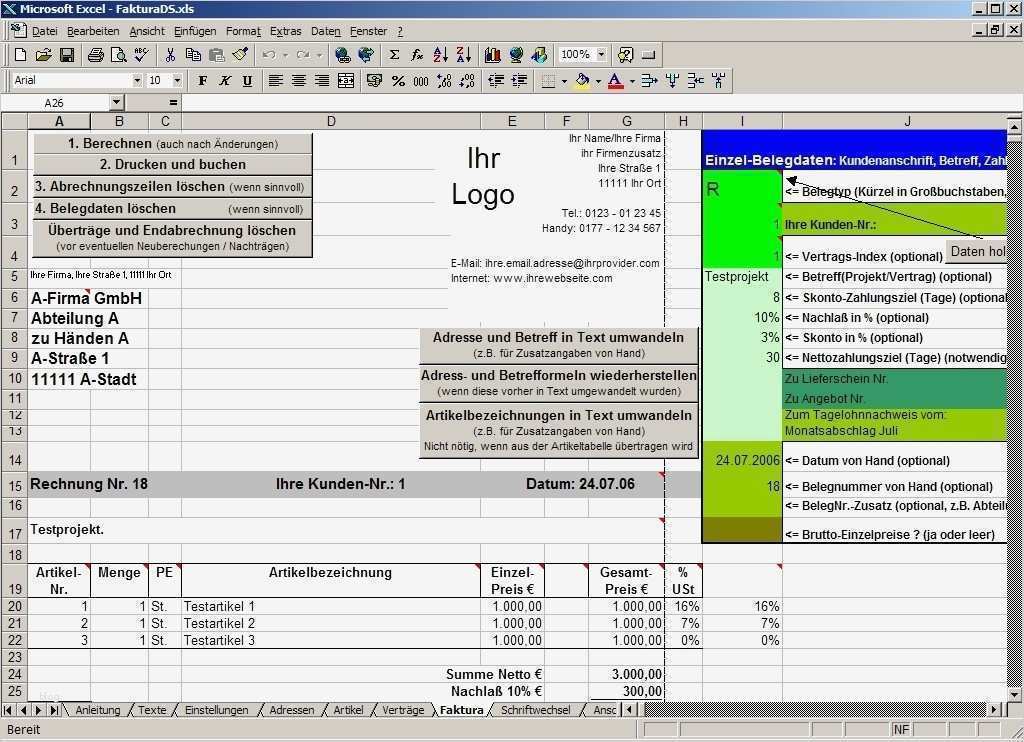Viewport: 1024px width, 742px height.
Task: Click the AutoSum sigma icon
Action: pos(394,55)
